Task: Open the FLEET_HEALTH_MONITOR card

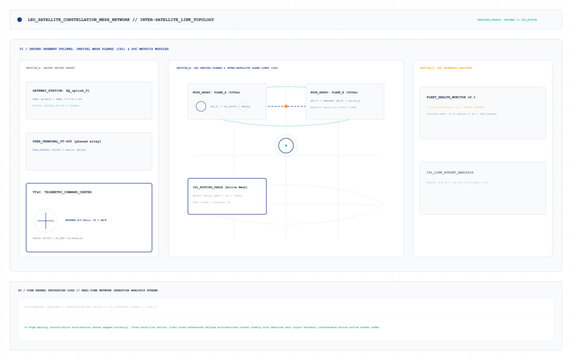Action: 483,113
